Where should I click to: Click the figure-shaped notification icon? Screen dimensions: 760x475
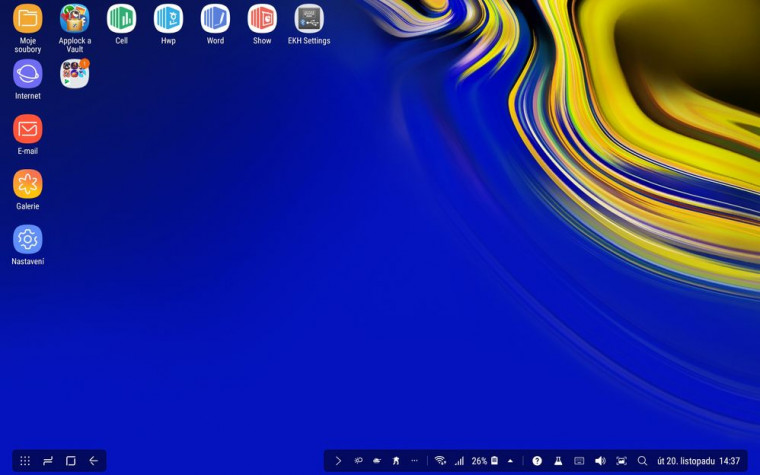tap(396, 461)
